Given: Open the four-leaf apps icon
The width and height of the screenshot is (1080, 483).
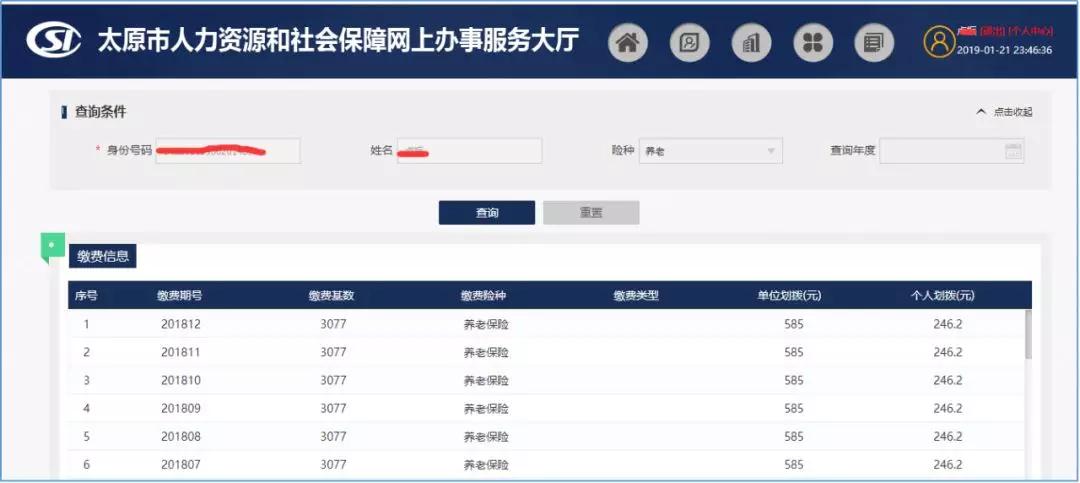Looking at the screenshot, I should [813, 42].
